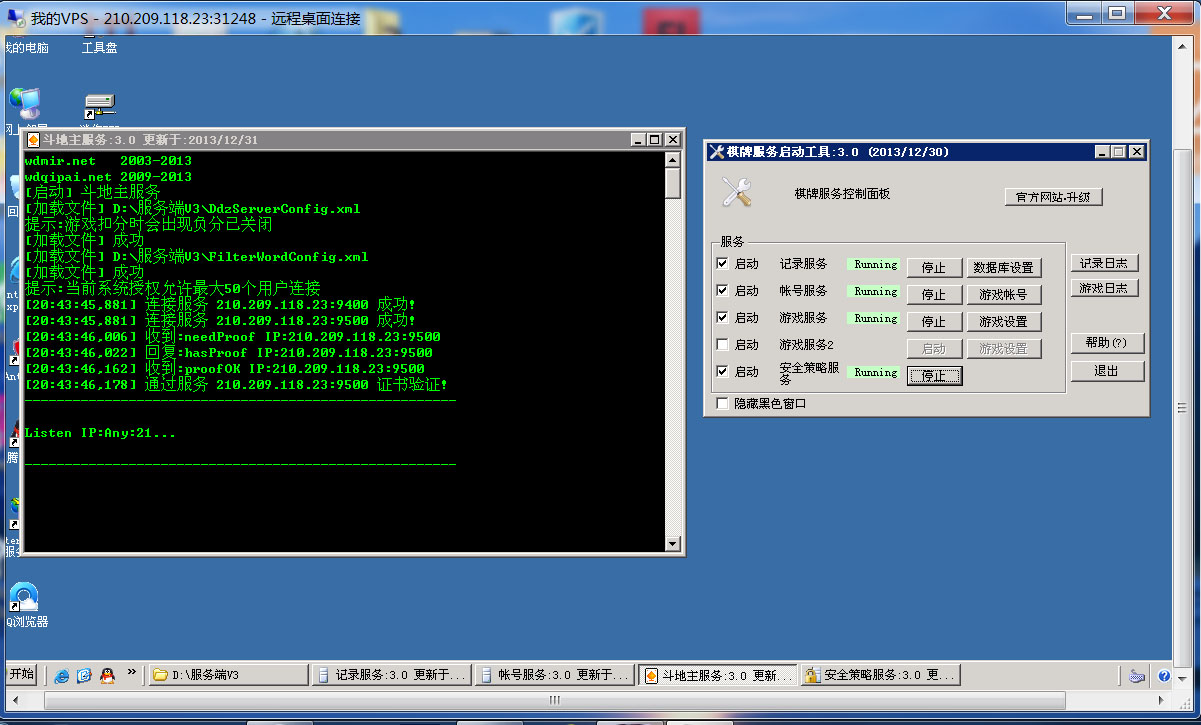Image resolution: width=1201 pixels, height=725 pixels.
Task: Switch to 记录服务 taskbar window
Action: [x=391, y=676]
